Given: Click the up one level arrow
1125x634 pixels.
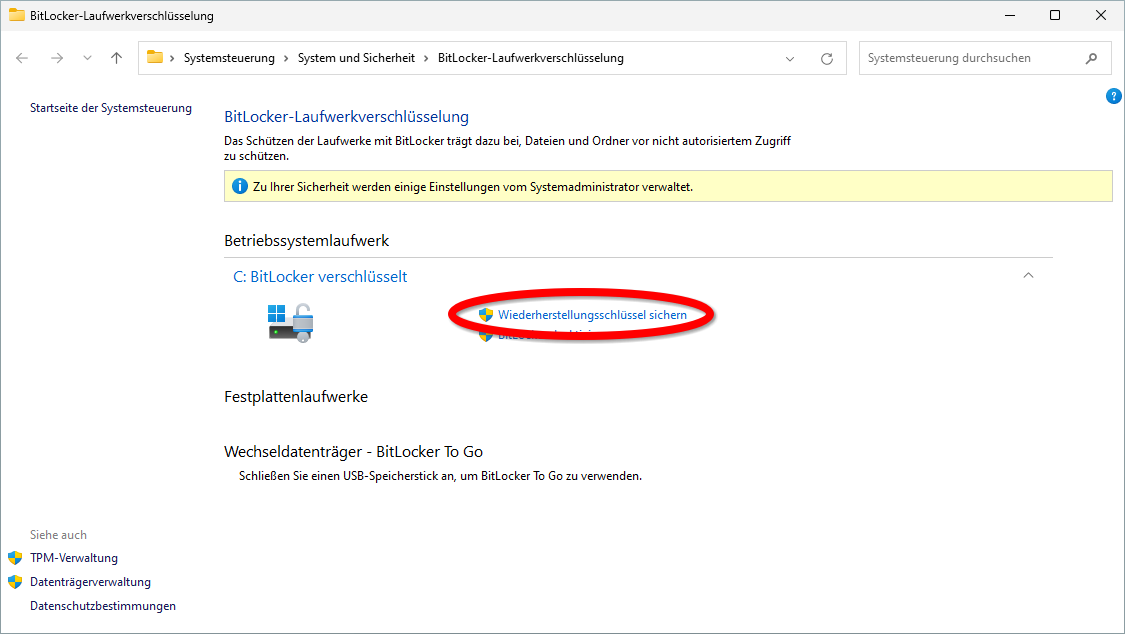Looking at the screenshot, I should click(x=115, y=57).
